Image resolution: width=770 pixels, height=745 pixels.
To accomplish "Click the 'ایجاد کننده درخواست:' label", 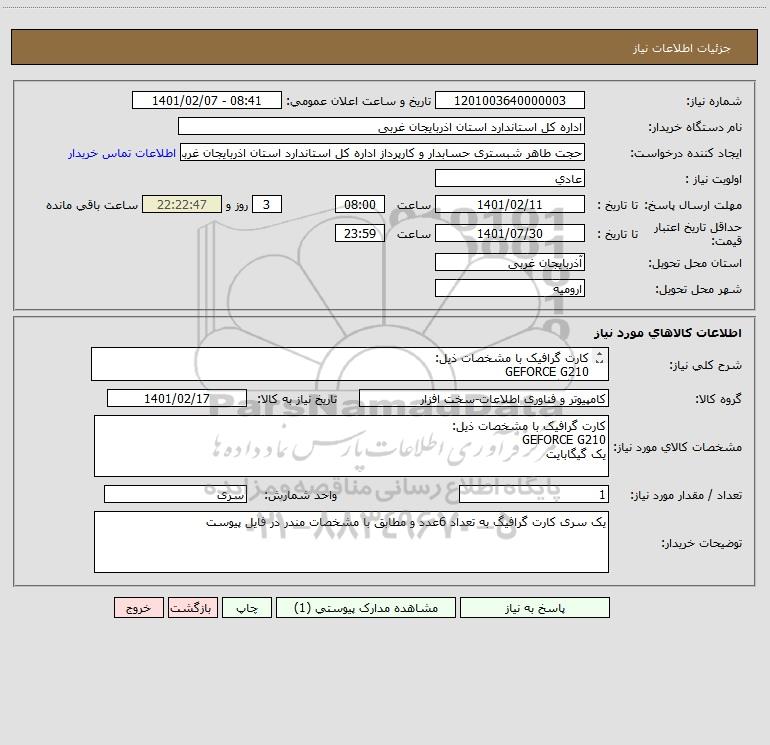I will [x=686, y=154].
